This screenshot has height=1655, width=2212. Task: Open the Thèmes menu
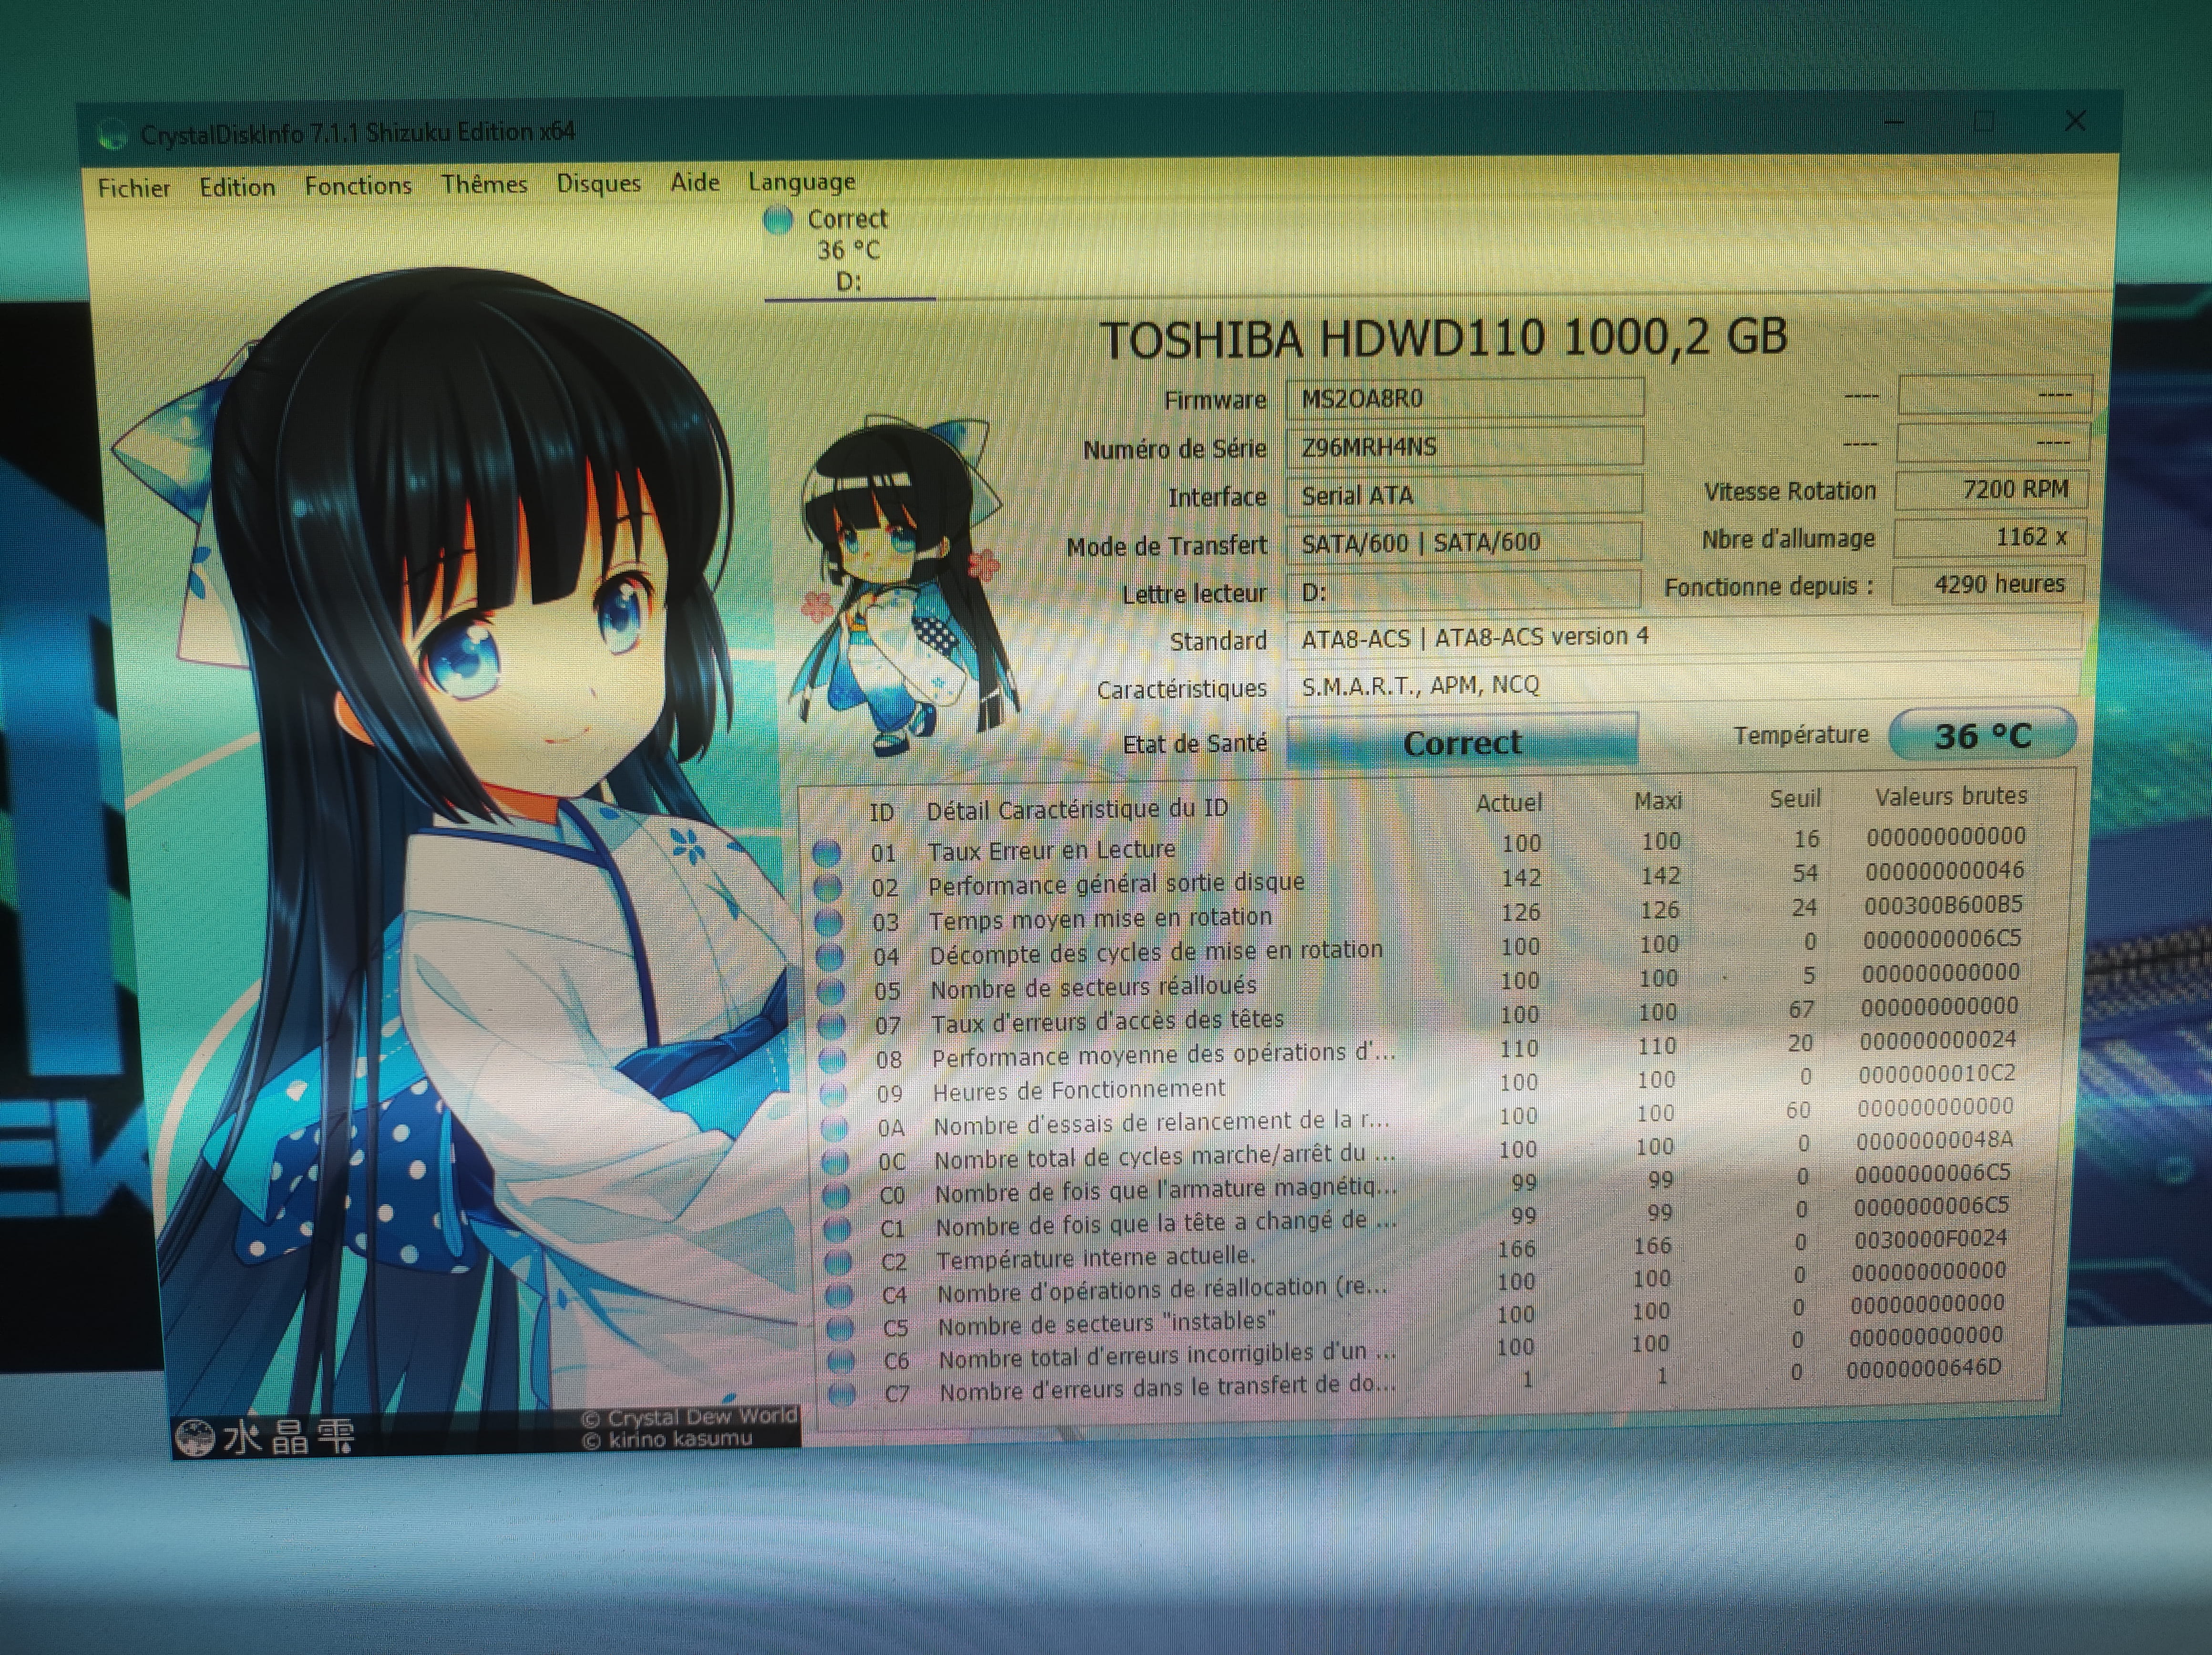pos(484,184)
